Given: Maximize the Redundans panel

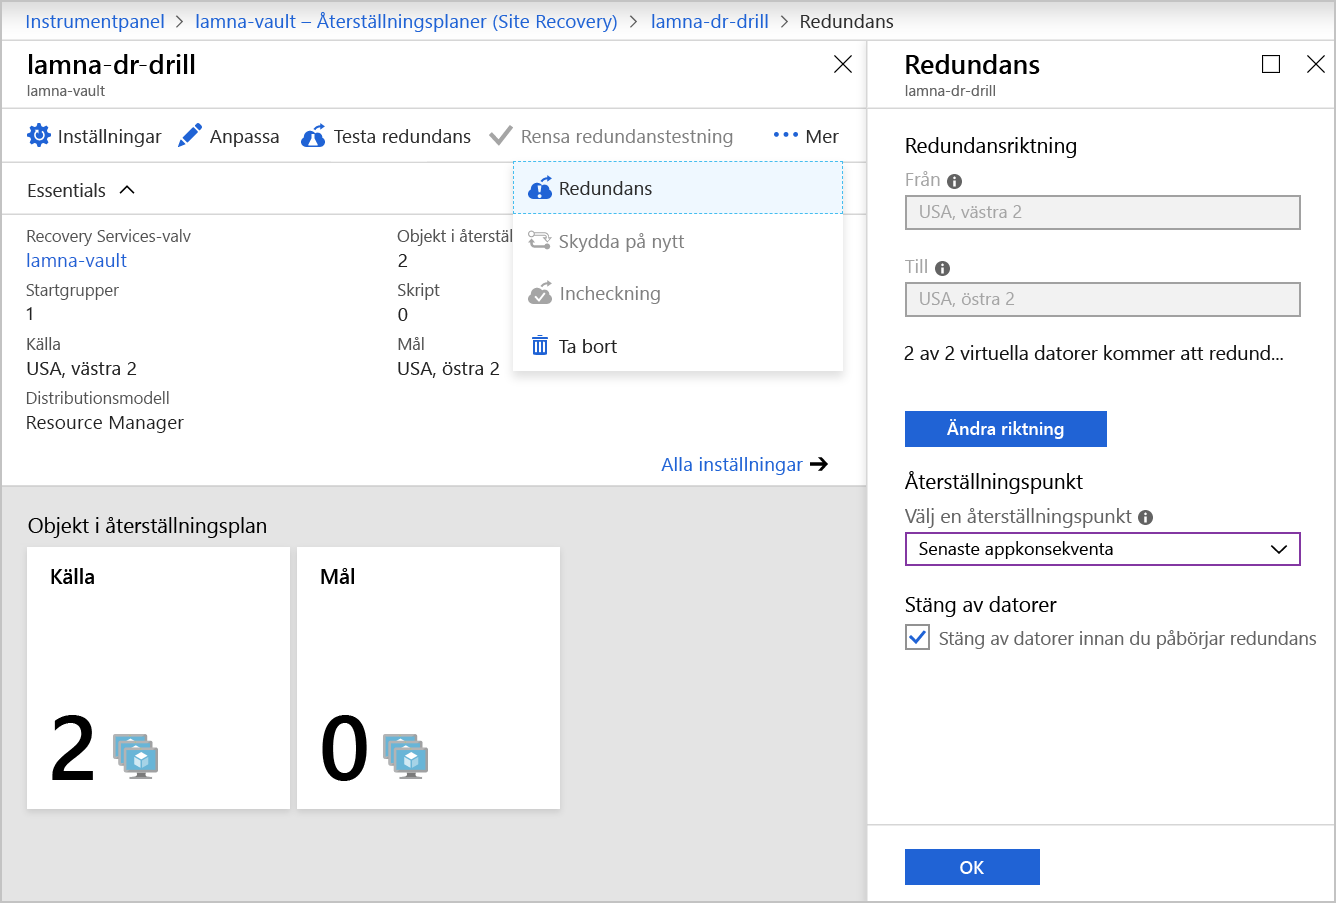Looking at the screenshot, I should 1271,64.
